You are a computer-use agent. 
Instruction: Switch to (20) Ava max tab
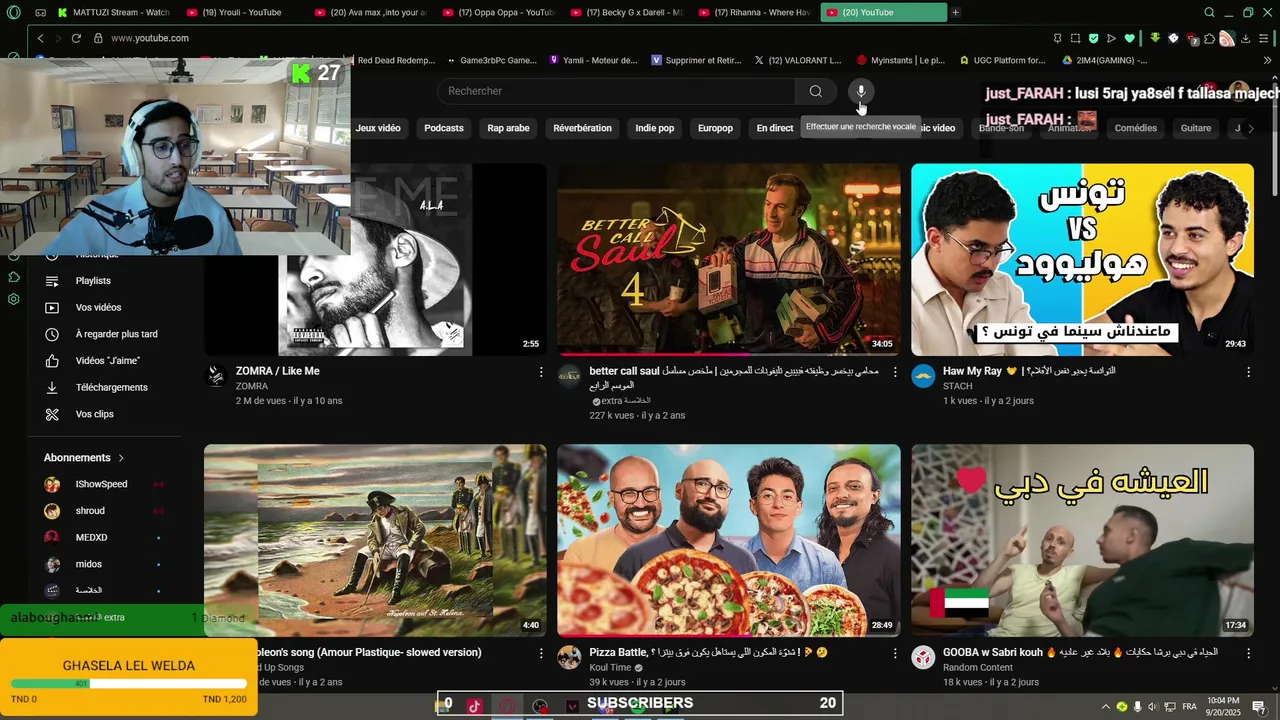(x=370, y=12)
